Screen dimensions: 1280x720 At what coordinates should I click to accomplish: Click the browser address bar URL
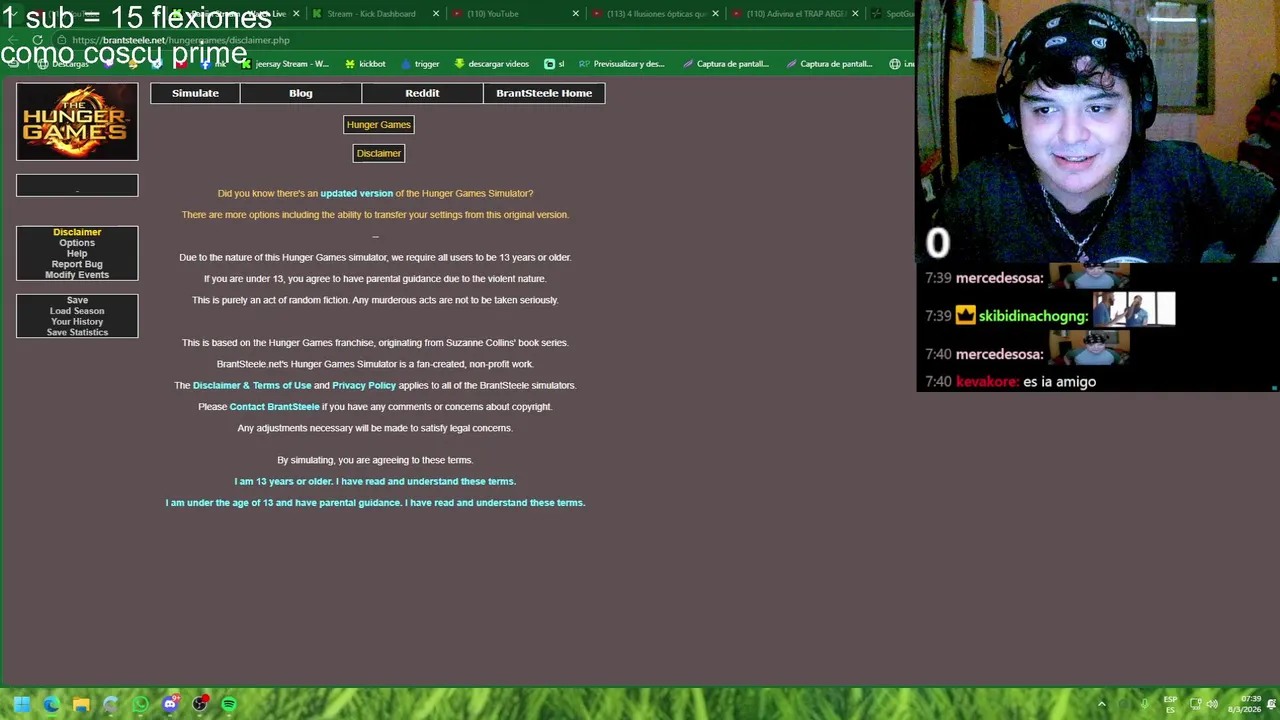click(x=180, y=40)
